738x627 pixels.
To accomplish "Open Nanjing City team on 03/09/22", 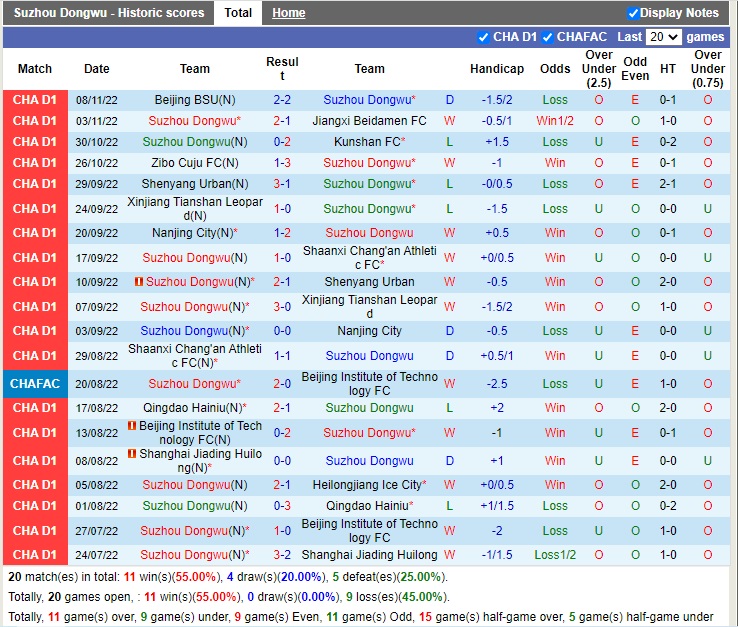I will (369, 331).
